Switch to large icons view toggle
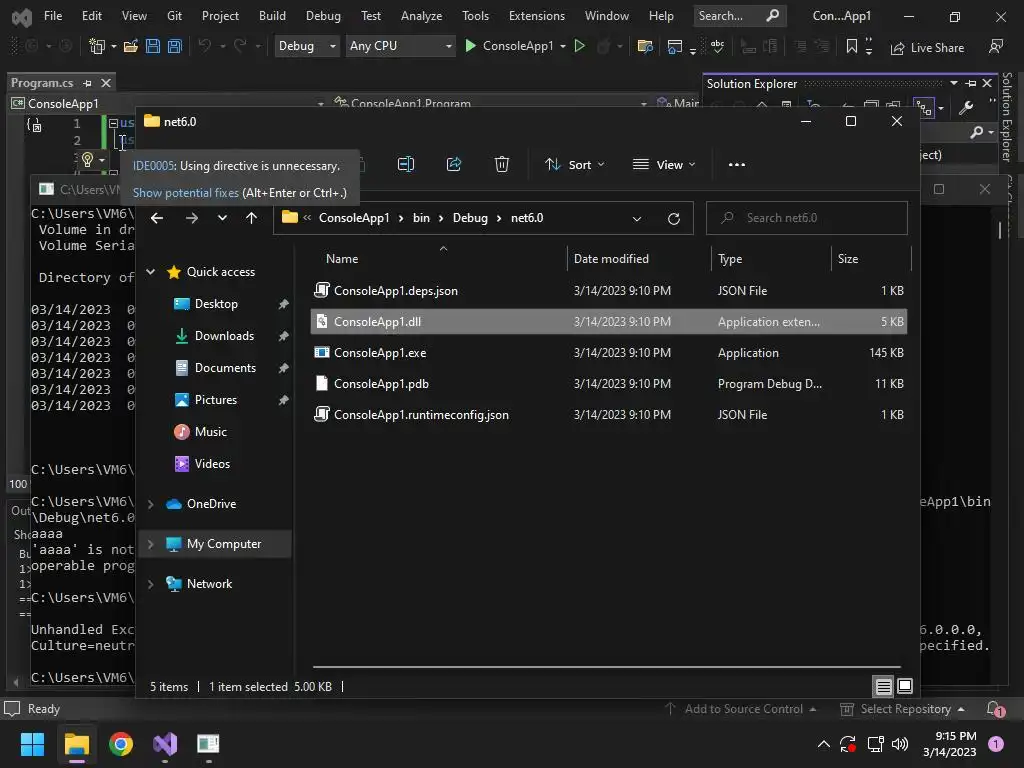This screenshot has width=1024, height=768. click(x=904, y=686)
